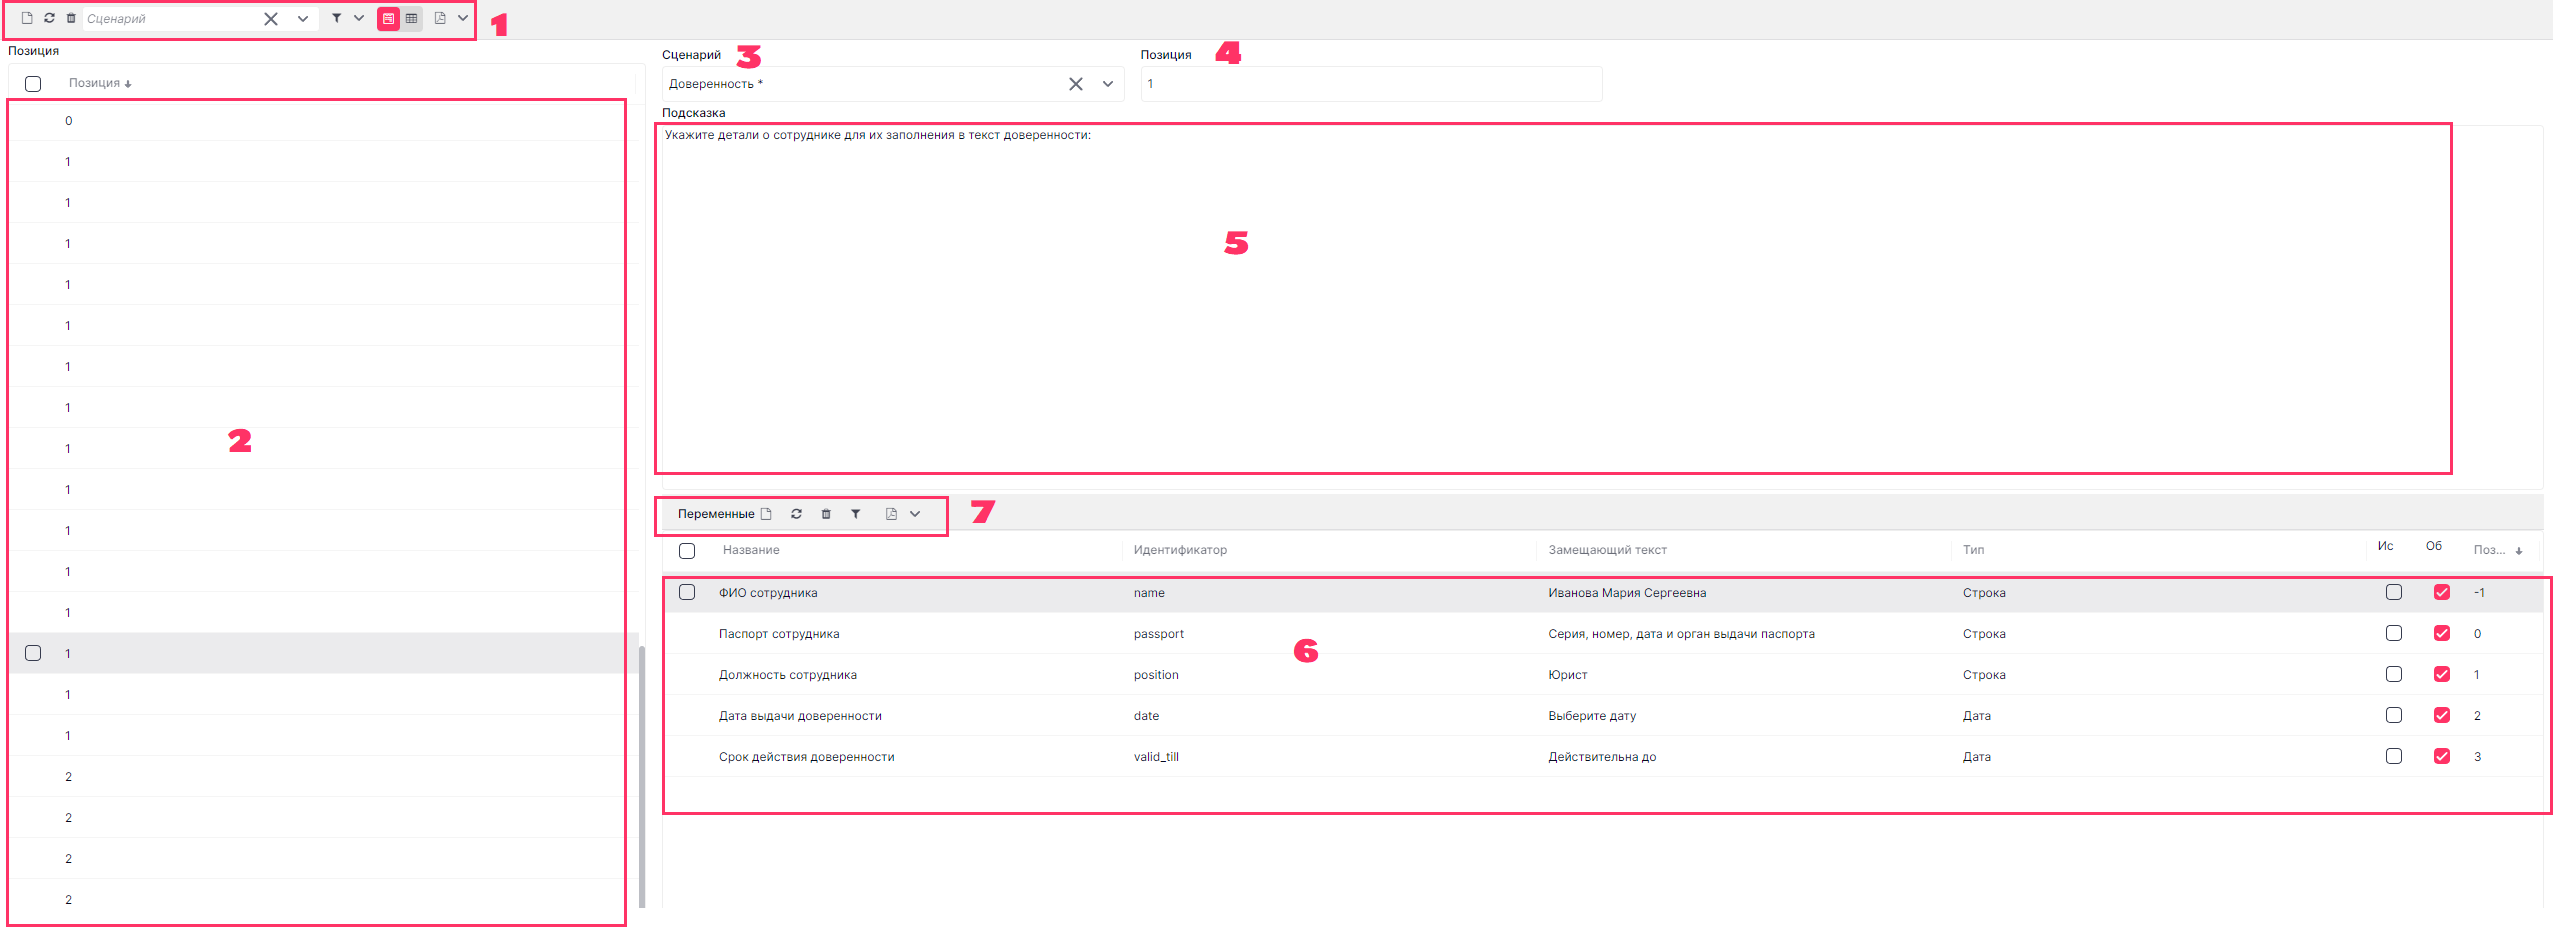2572x936 pixels.
Task: Click the positions list vertical scrollbar
Action: click(x=642, y=775)
